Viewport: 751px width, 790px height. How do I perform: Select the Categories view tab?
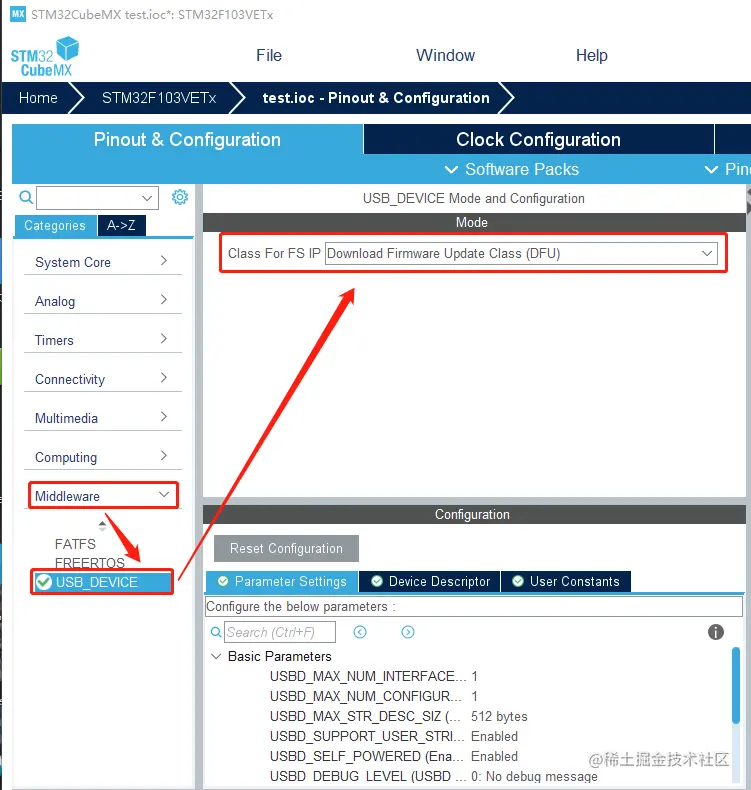(x=55, y=225)
